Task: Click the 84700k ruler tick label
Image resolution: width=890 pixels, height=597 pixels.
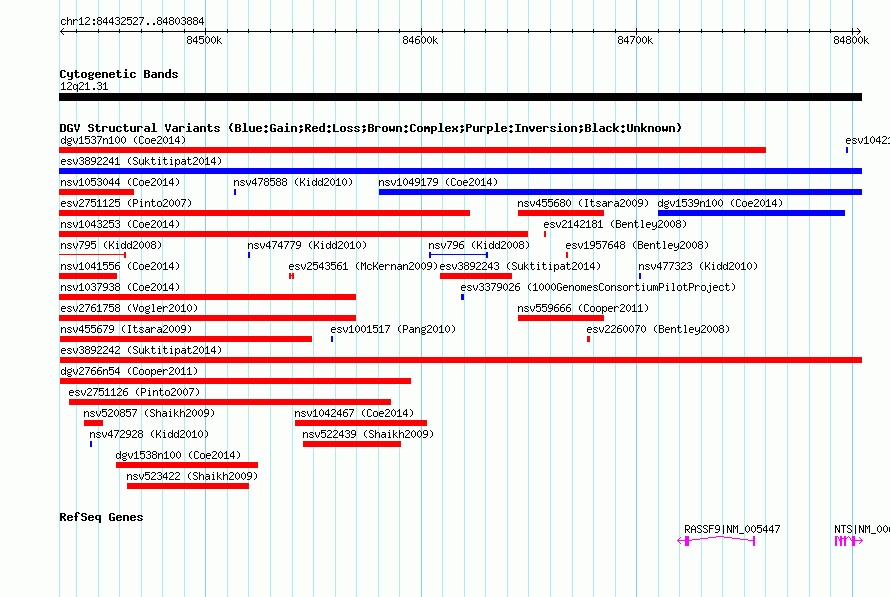Action: (635, 40)
